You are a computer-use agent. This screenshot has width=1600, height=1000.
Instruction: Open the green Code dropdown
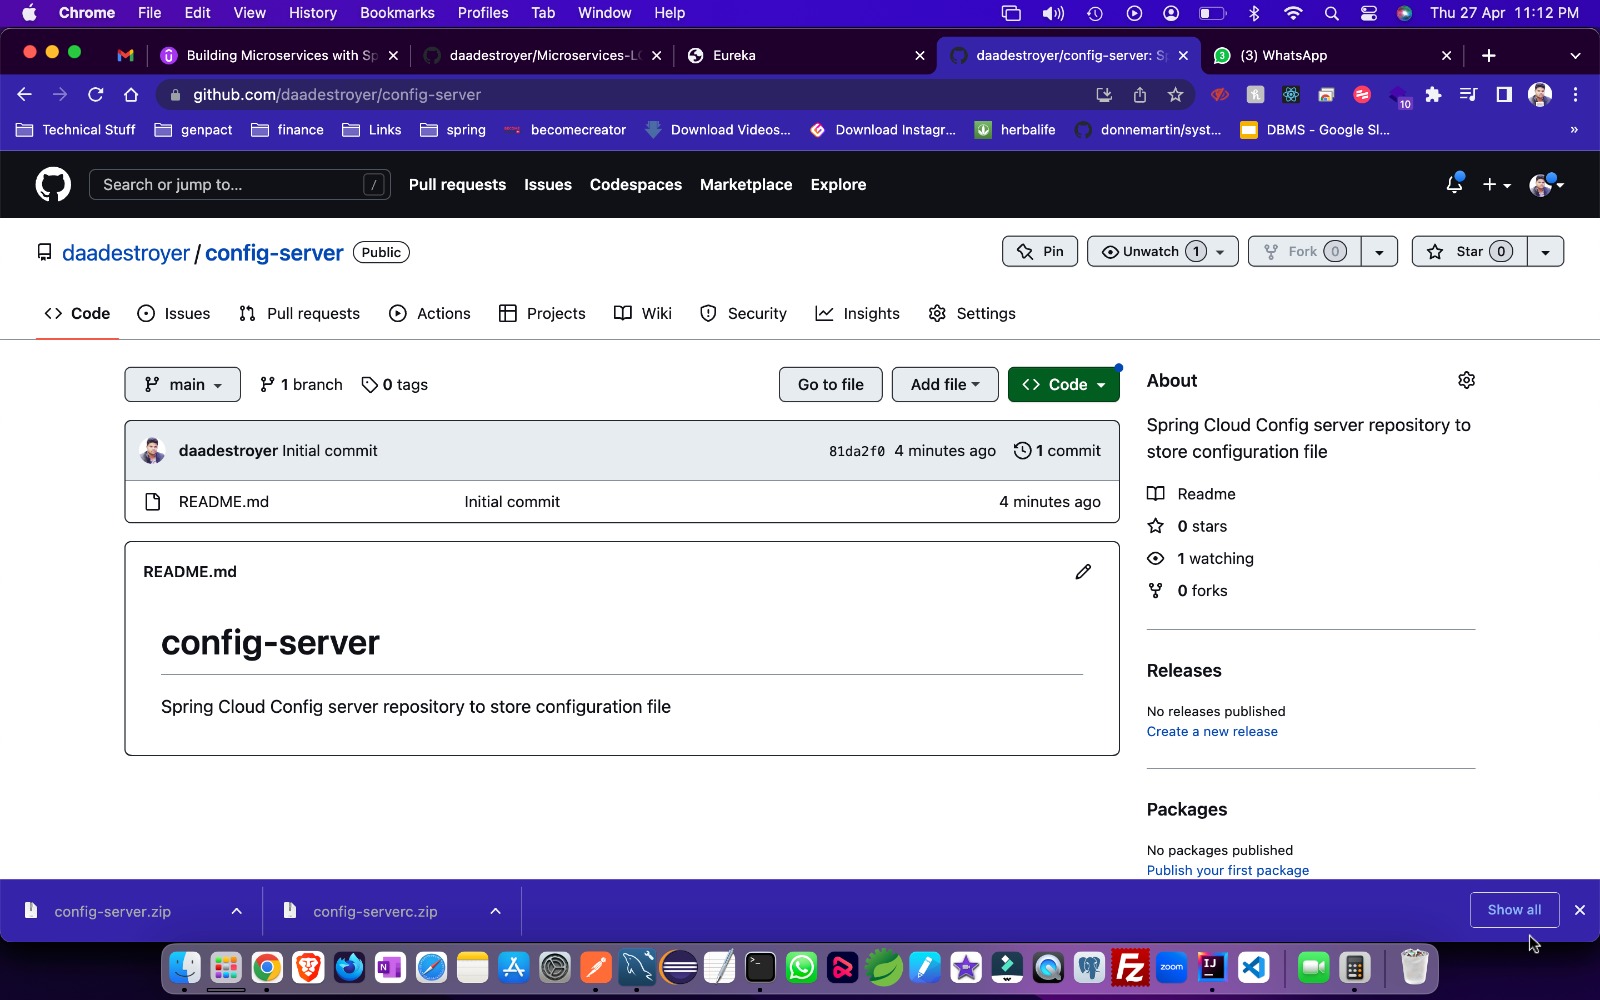point(1063,384)
